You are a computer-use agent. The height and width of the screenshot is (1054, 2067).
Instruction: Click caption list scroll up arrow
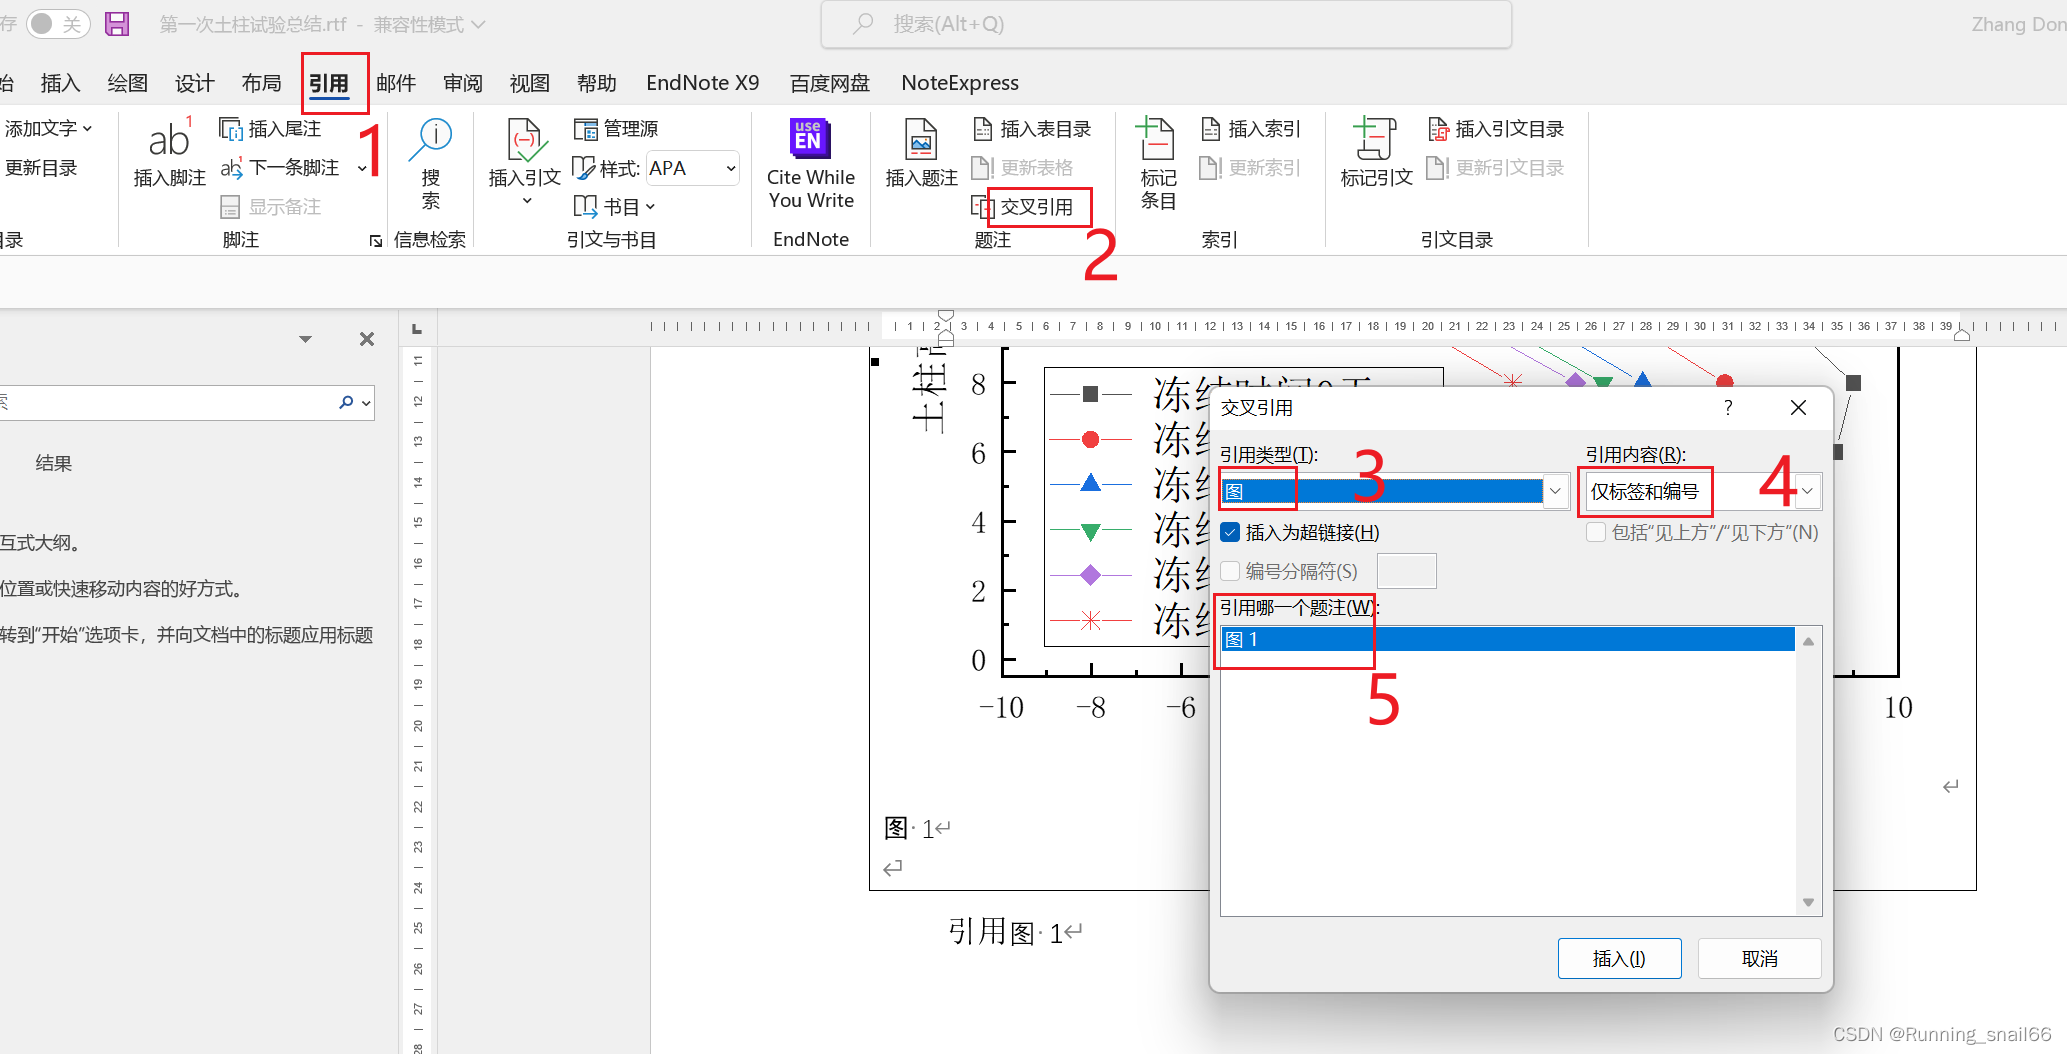click(x=1808, y=641)
